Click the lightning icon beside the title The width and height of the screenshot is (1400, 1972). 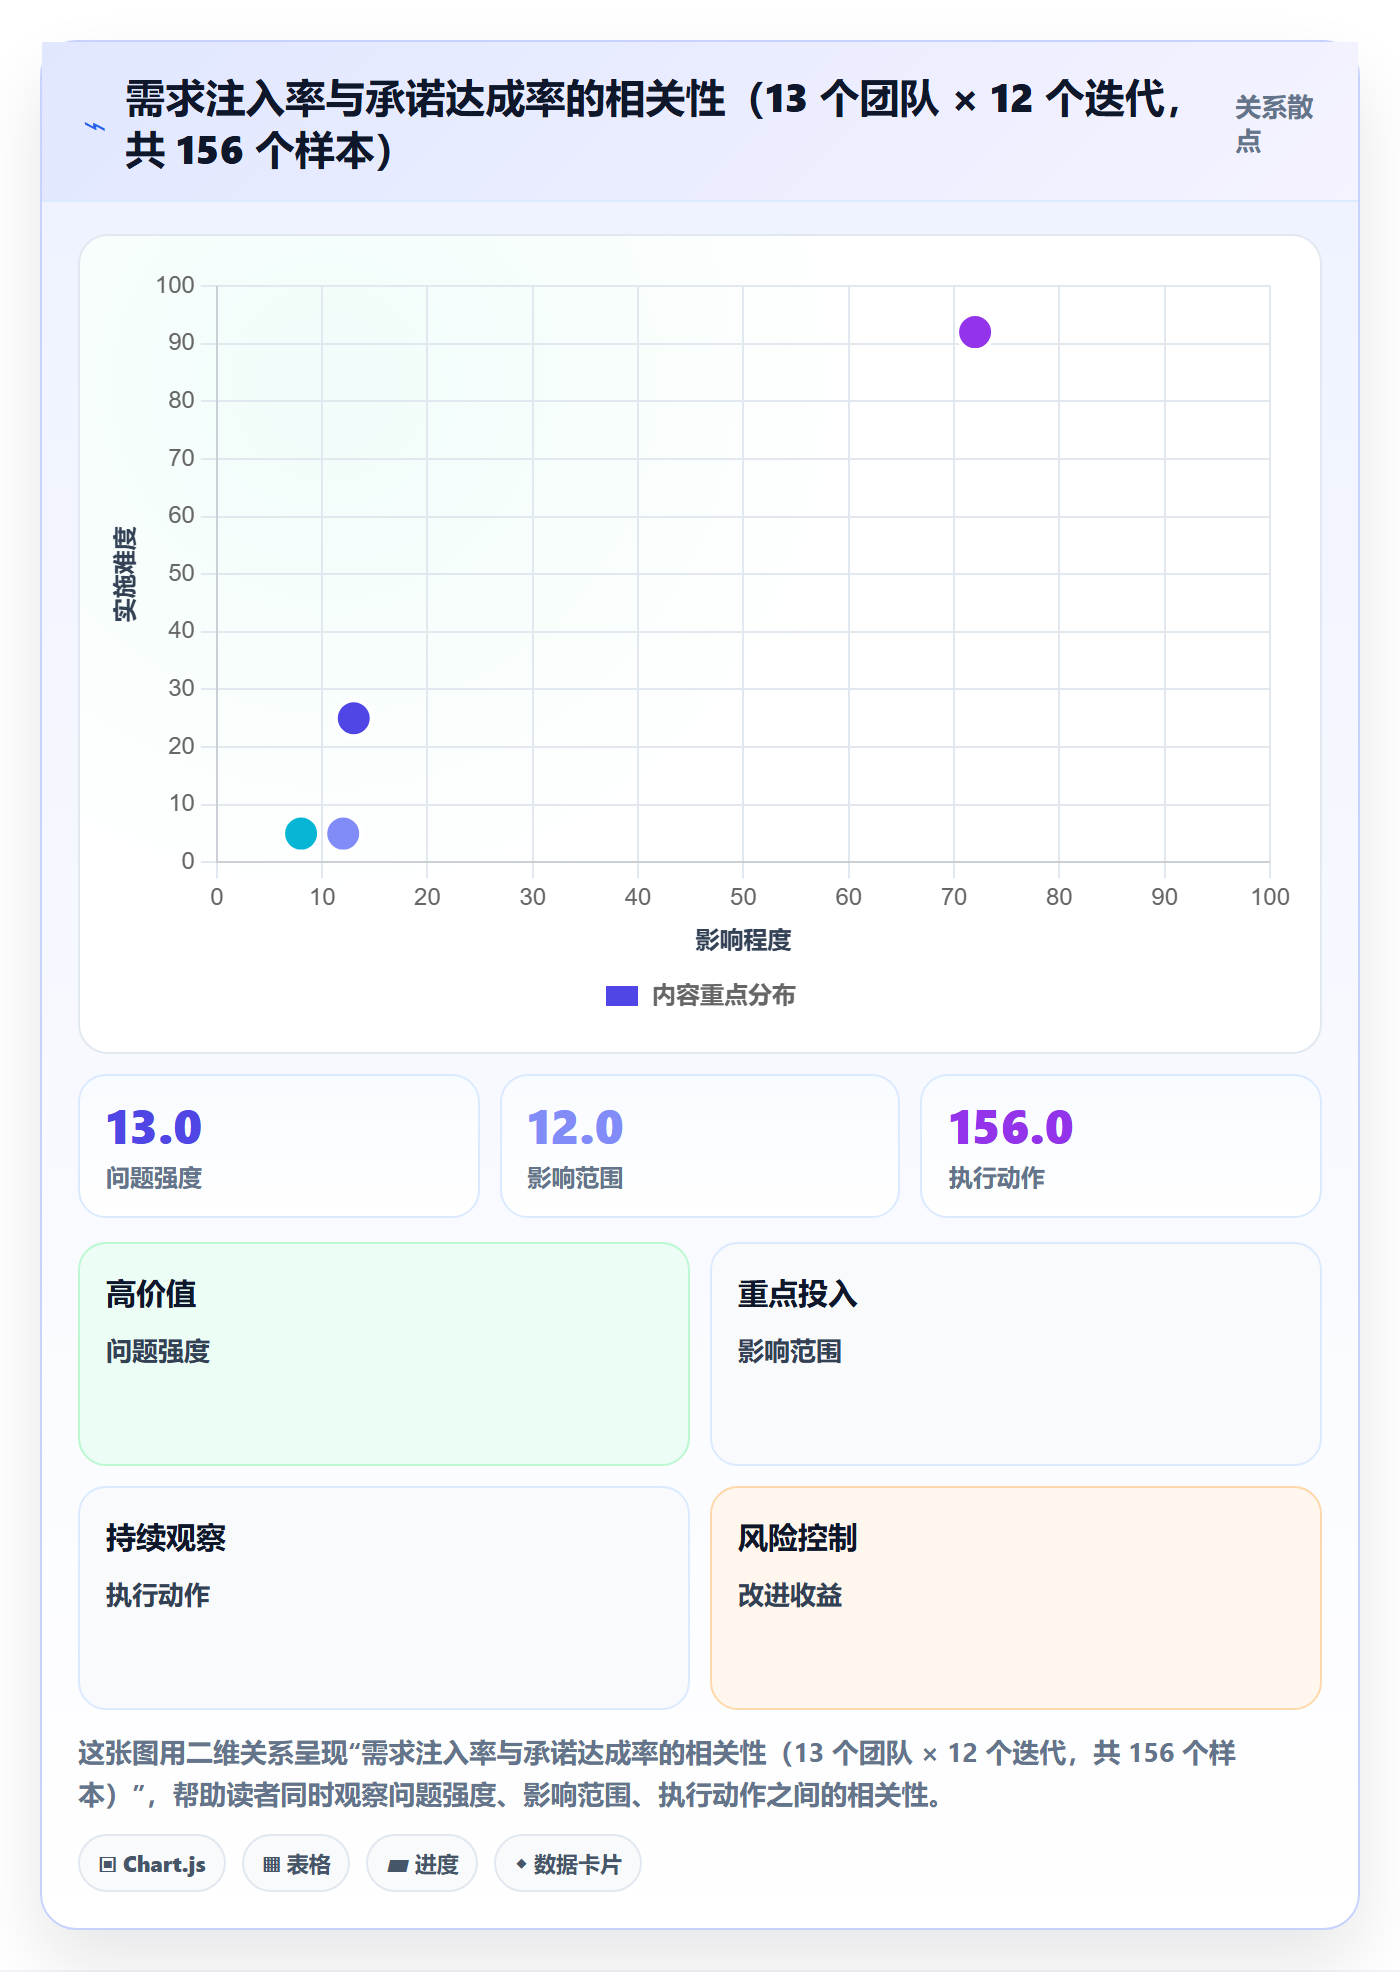95,126
